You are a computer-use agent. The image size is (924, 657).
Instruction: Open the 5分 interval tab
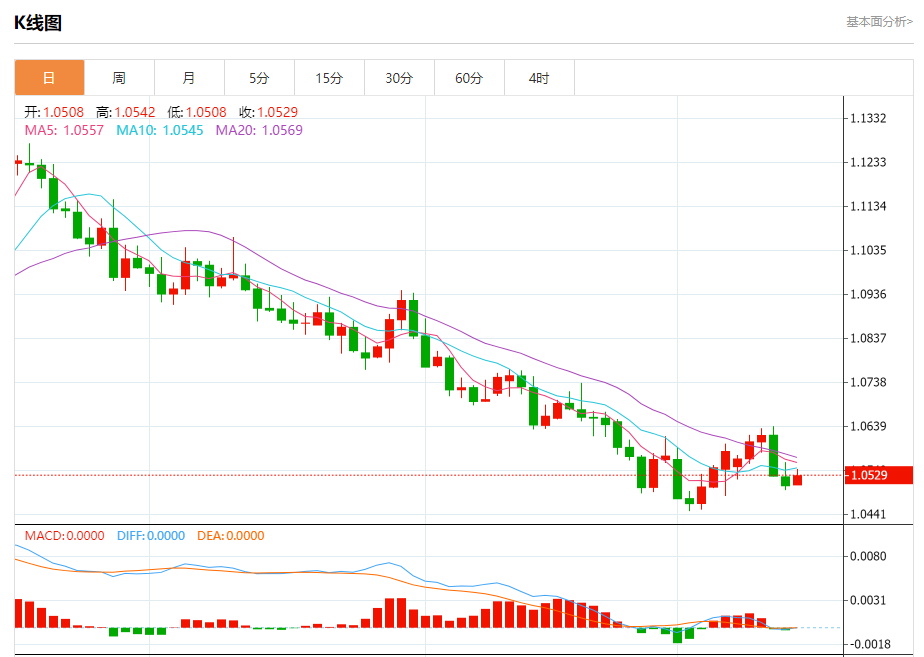pos(259,78)
